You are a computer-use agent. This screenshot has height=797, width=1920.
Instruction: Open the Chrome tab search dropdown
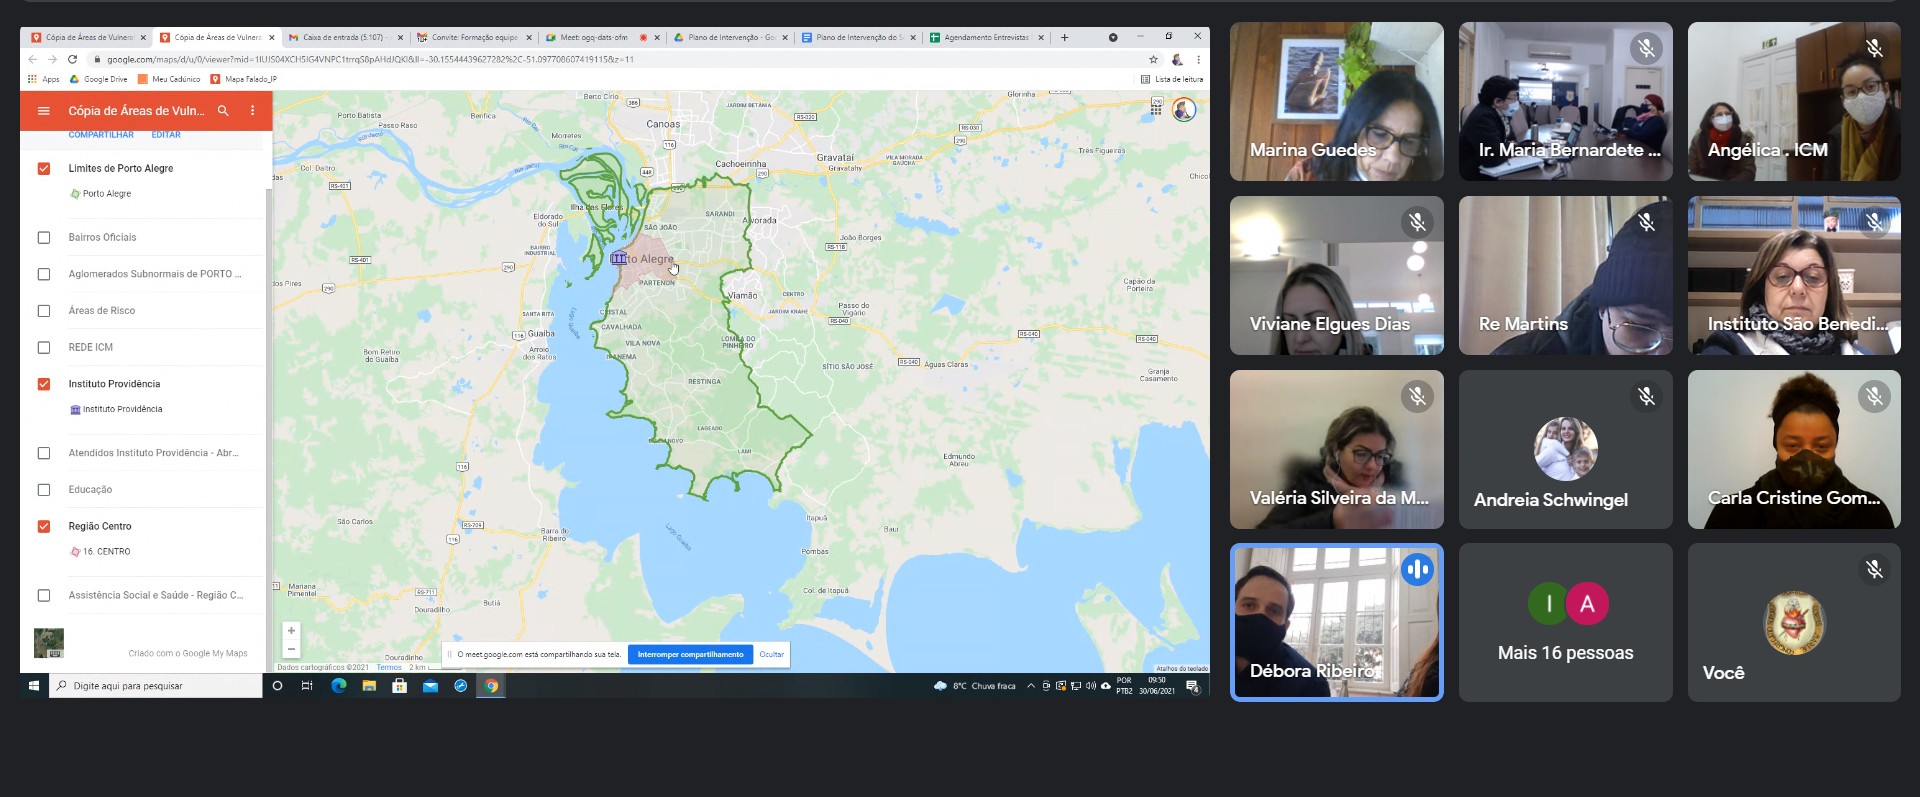[x=1112, y=38]
